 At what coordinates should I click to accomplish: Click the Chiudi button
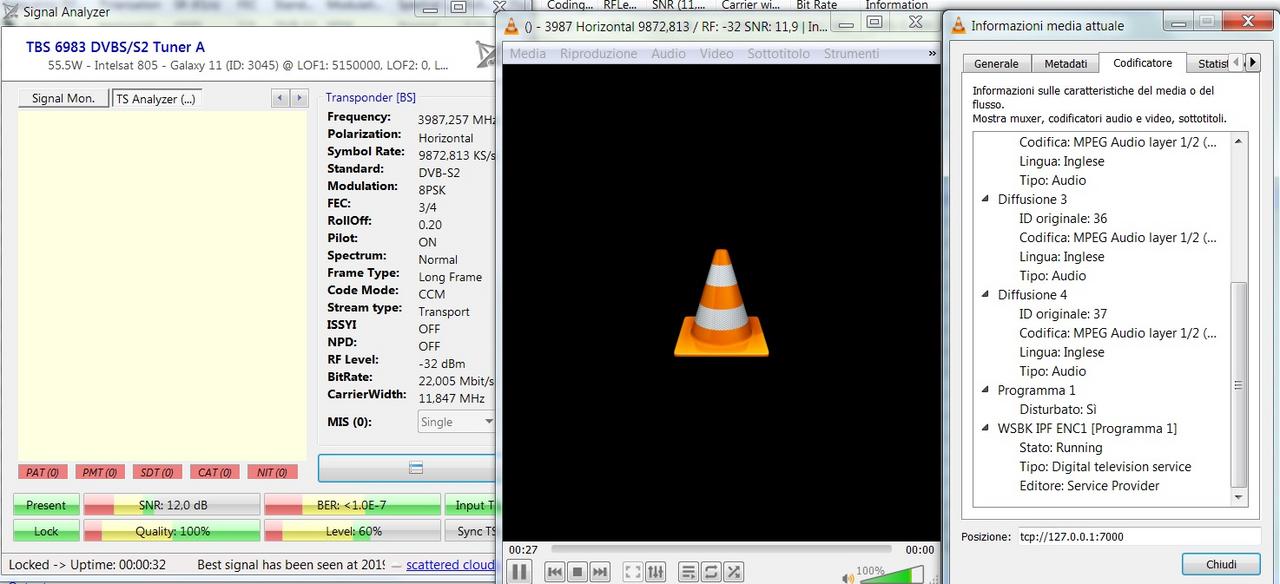click(x=1221, y=564)
